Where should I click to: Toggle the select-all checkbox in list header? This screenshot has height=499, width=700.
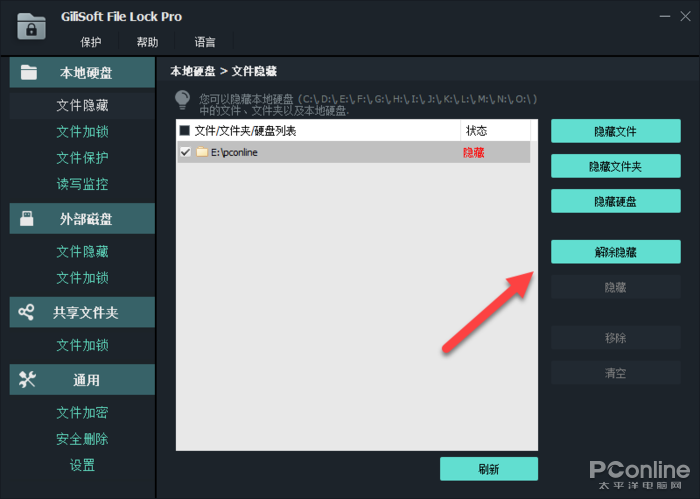184,131
